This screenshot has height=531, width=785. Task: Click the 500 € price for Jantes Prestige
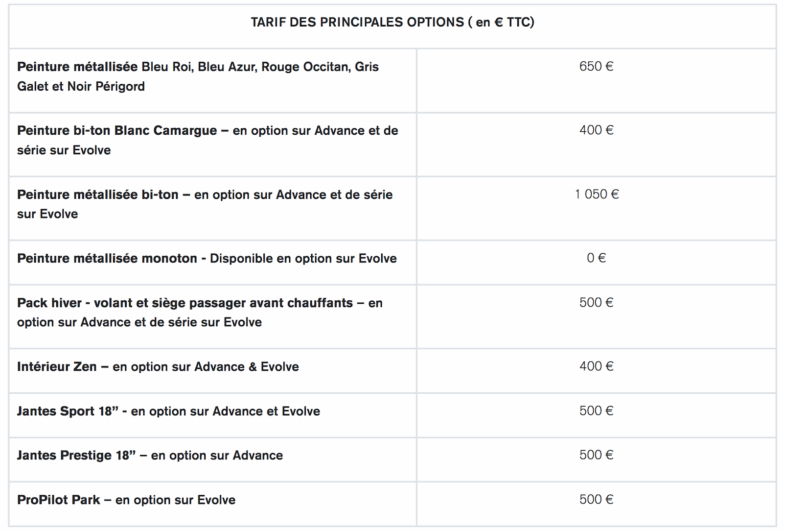click(x=596, y=455)
